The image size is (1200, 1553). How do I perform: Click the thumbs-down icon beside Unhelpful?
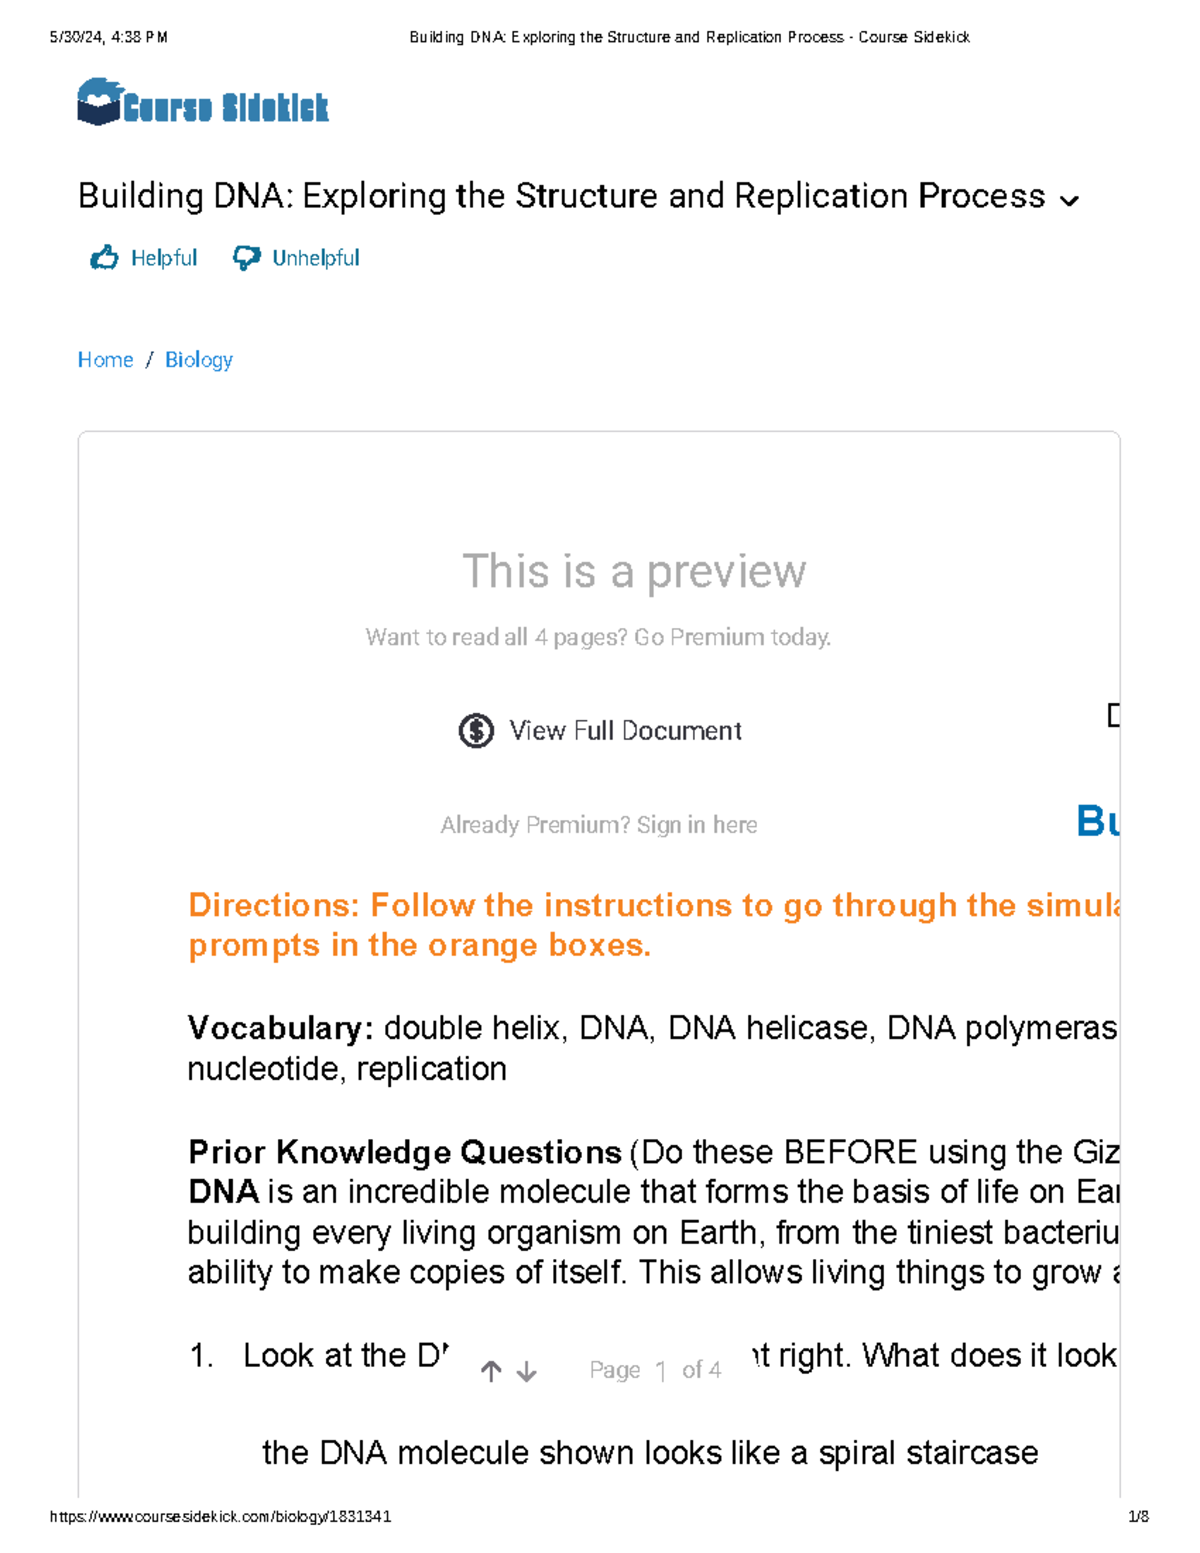click(x=246, y=257)
